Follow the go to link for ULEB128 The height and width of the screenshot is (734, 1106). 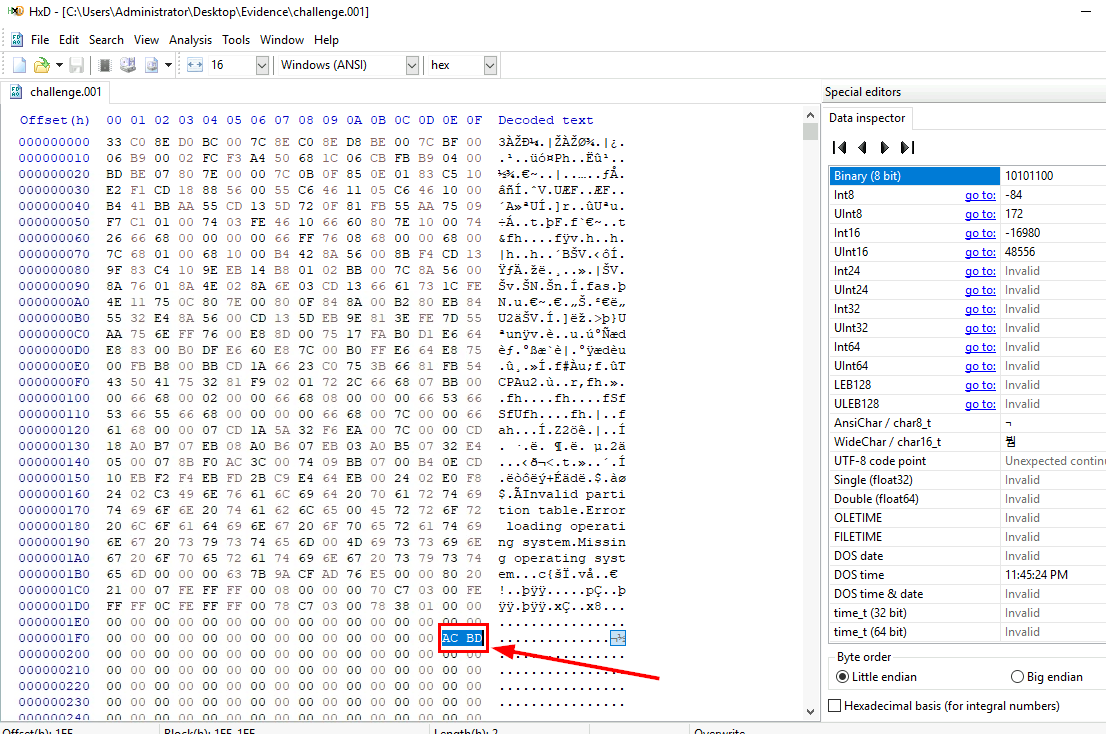[980, 405]
